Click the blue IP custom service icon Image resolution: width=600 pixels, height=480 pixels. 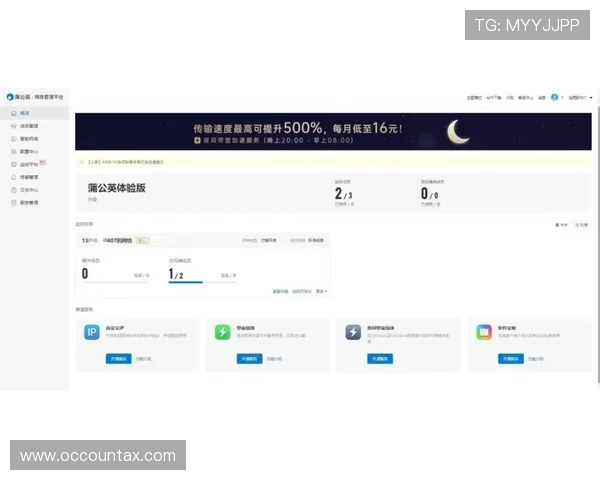click(x=92, y=332)
